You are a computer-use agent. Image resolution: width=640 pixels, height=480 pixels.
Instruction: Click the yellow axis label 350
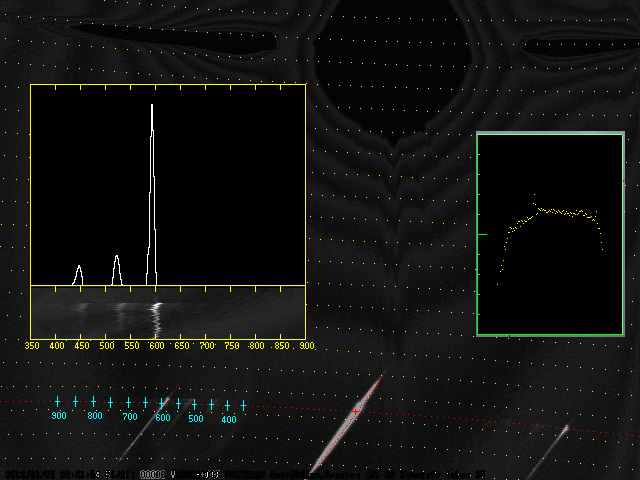[32, 346]
